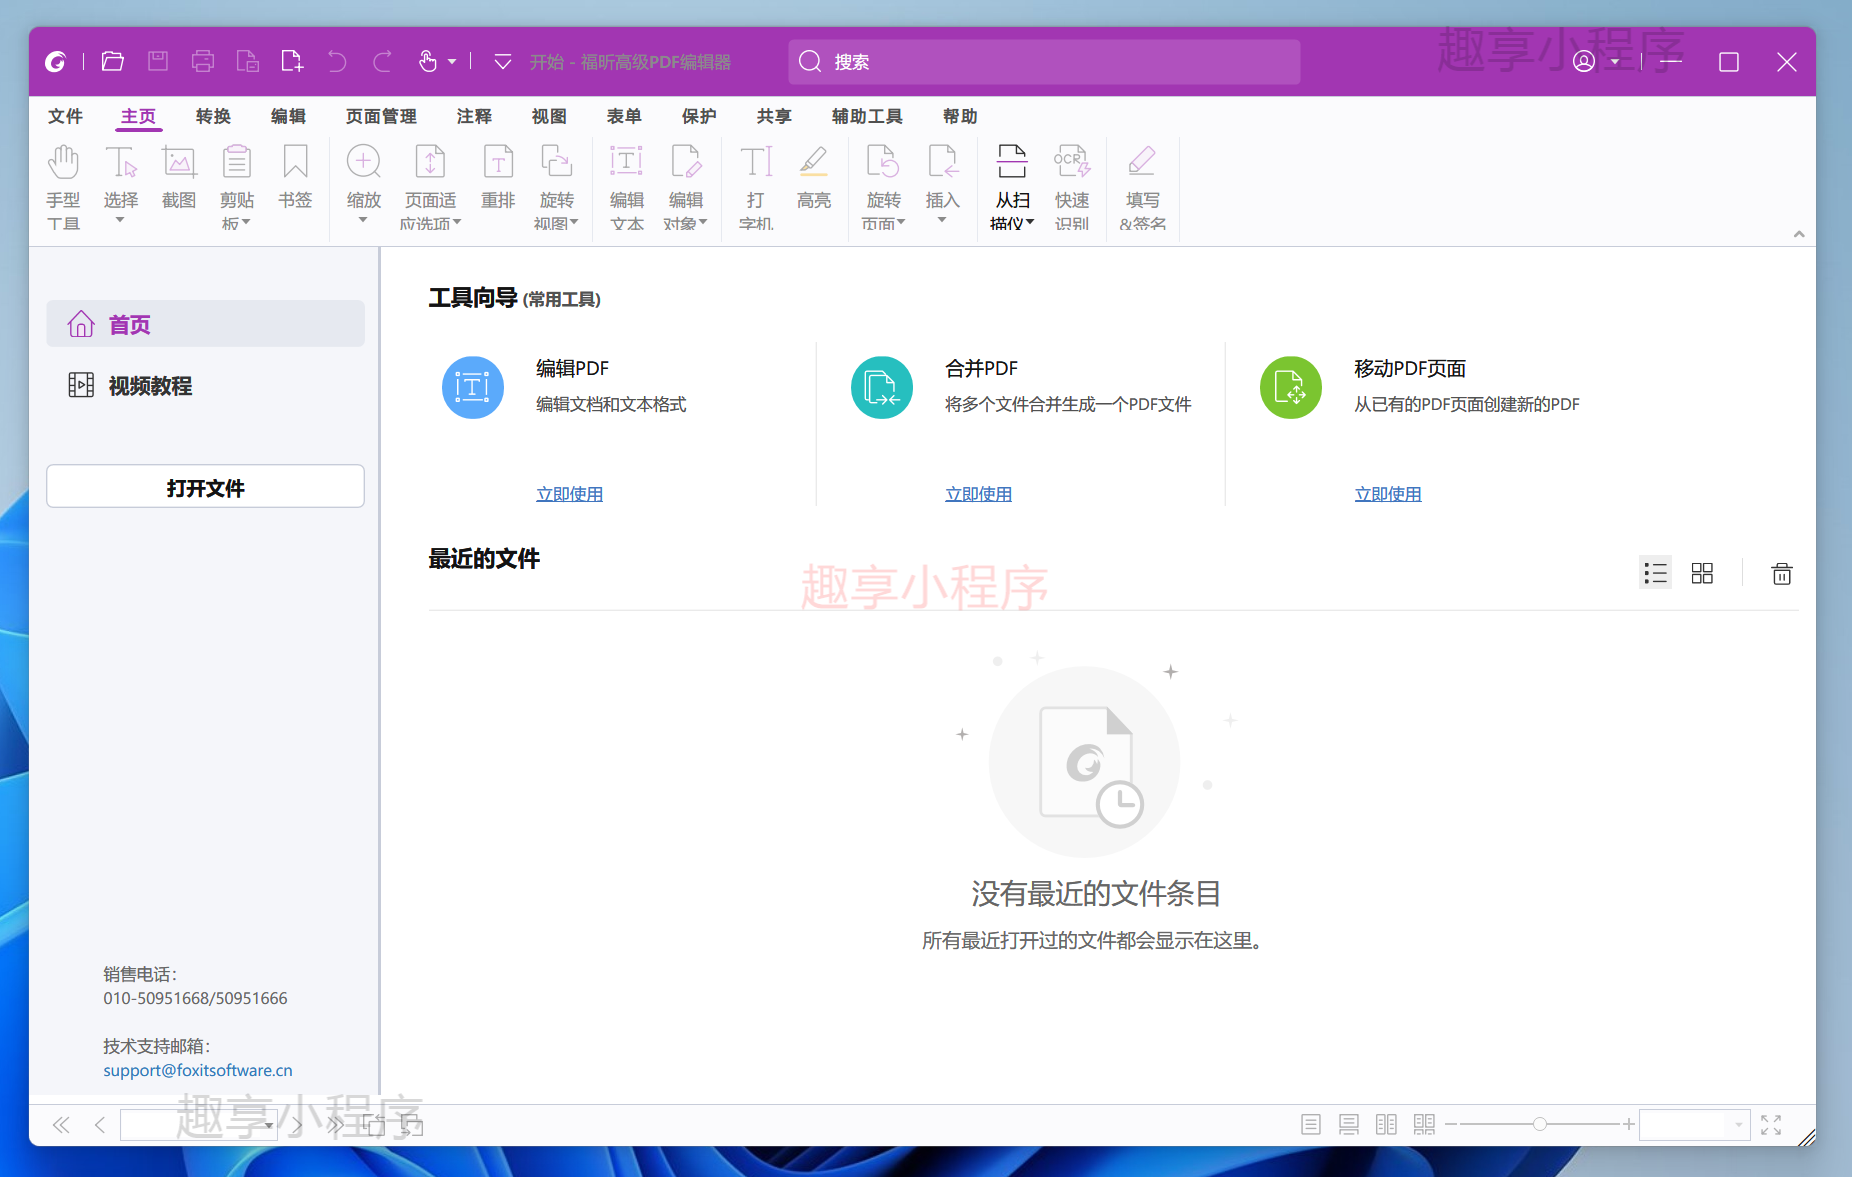Click the Open folder icon in title bar
Viewport: 1852px width, 1177px height.
click(x=113, y=62)
